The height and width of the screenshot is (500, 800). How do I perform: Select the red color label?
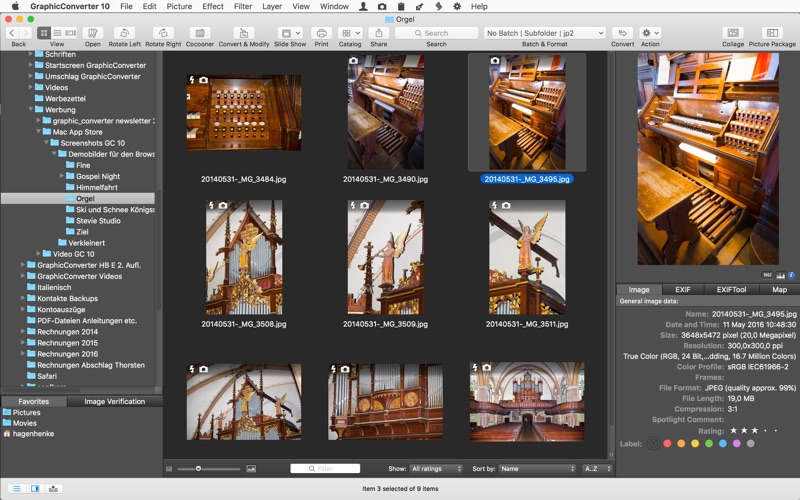(x=667, y=443)
